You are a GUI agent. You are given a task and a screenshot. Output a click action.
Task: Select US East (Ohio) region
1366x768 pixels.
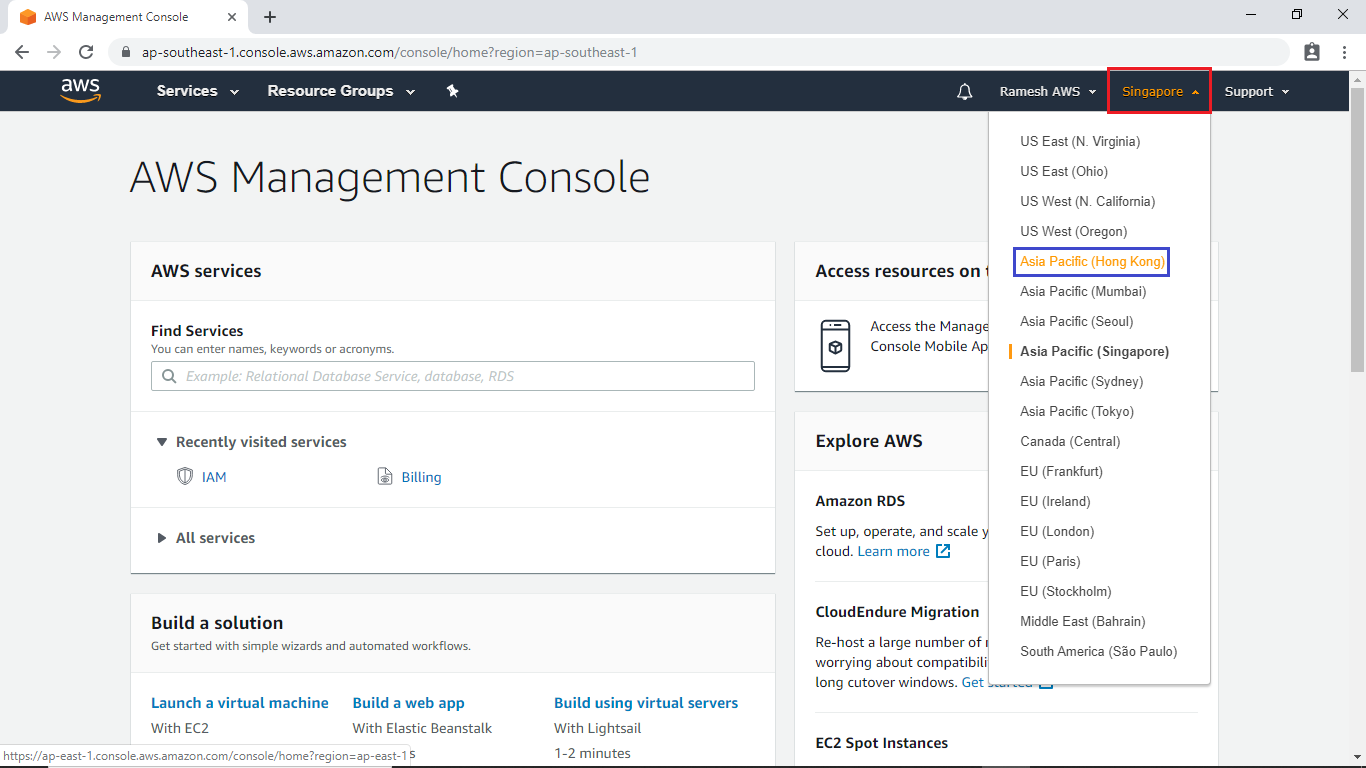coord(1064,171)
